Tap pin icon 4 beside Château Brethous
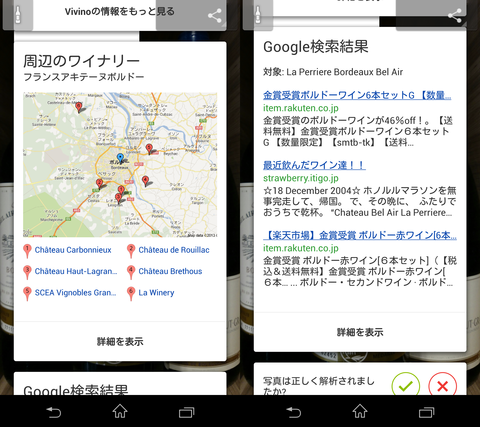Image resolution: width=480 pixels, height=427 pixels. 131,272
